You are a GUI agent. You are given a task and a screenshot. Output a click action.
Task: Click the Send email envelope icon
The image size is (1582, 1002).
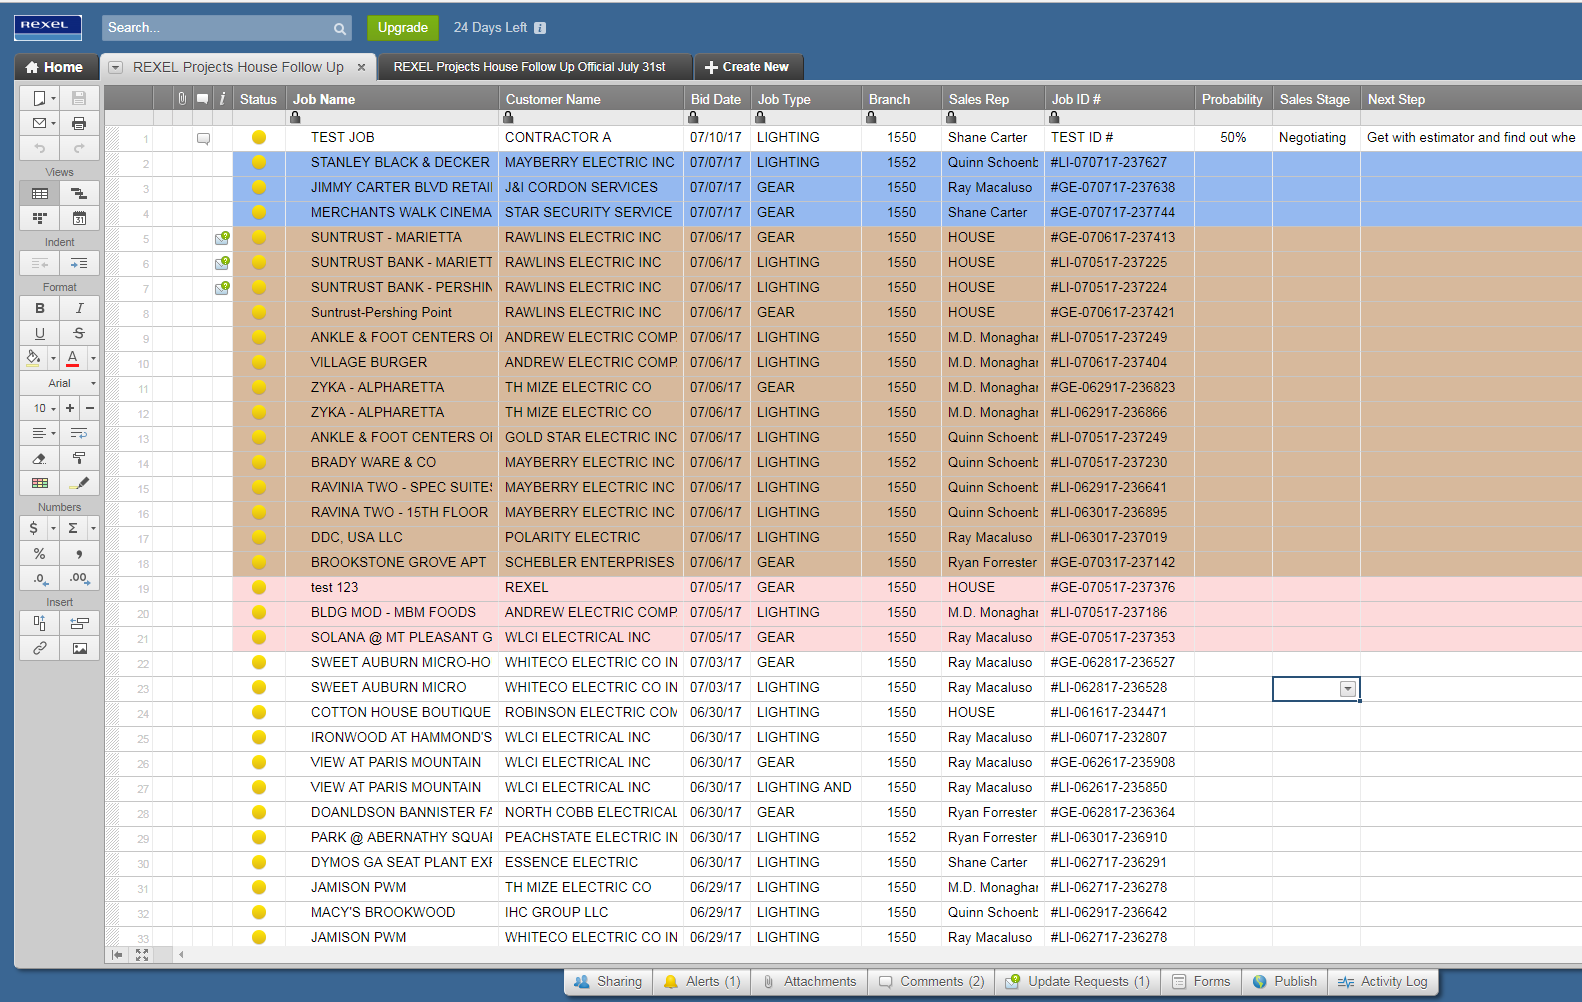click(x=39, y=123)
